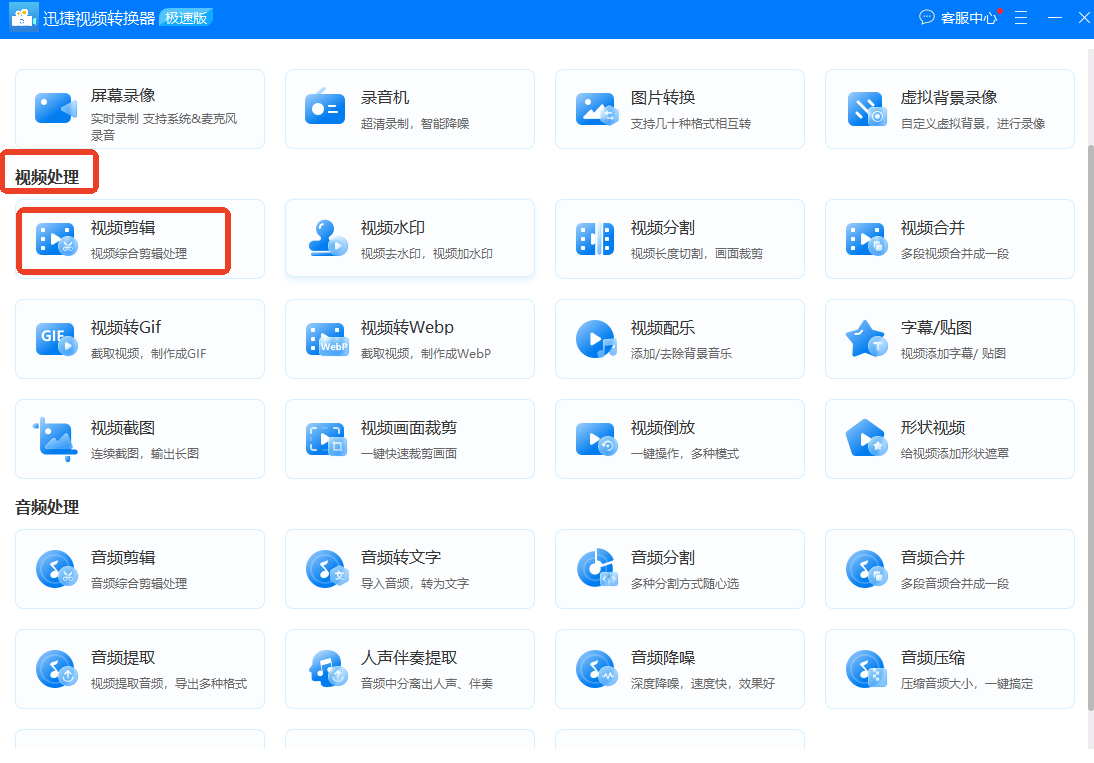Click the 视频截图 title

(x=123, y=428)
